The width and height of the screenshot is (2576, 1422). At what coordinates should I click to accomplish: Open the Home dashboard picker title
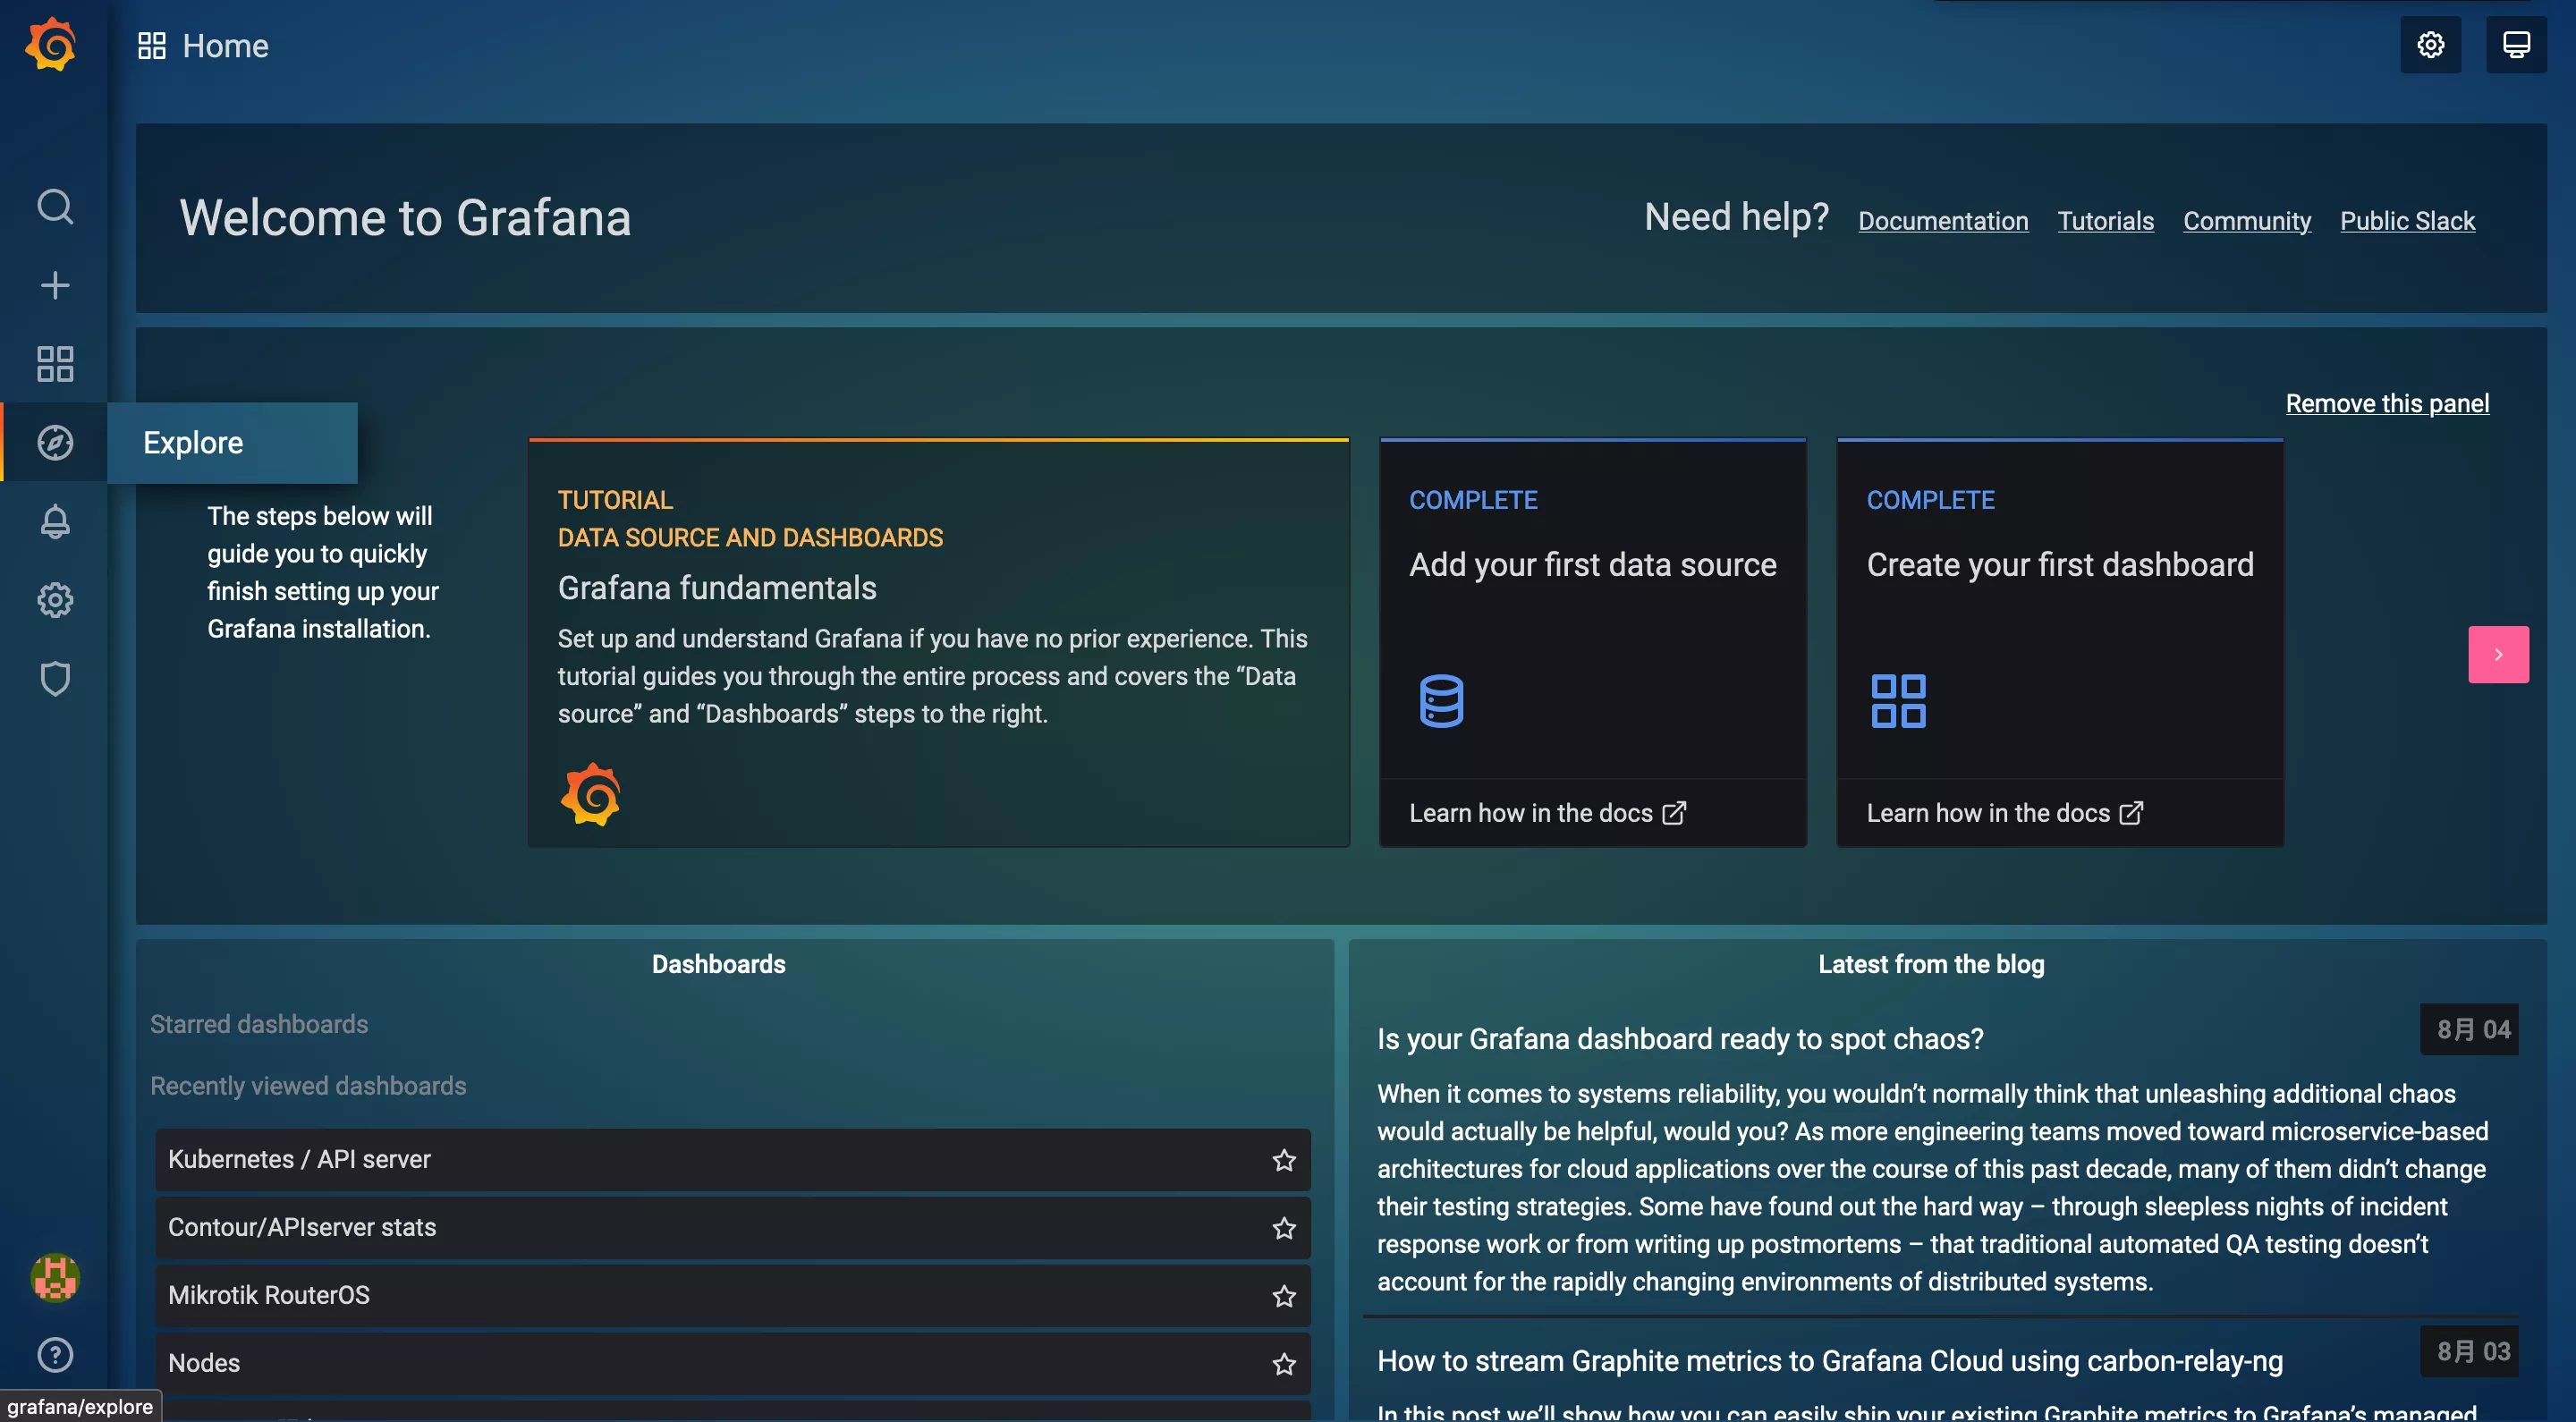coord(225,46)
